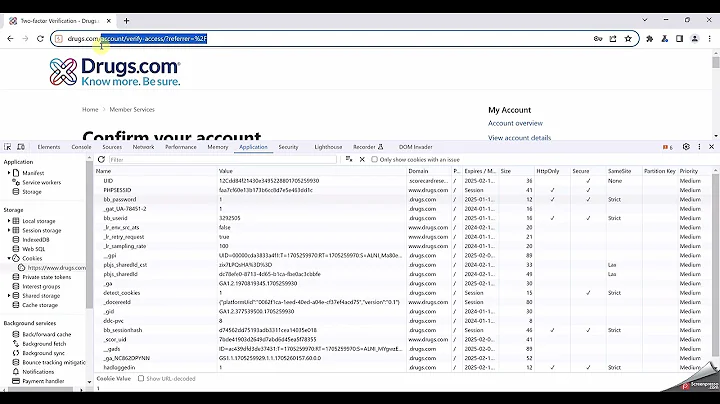Viewport: 720px width, 404px height.
Task: Open the Chrome profile avatar
Action: (695, 39)
